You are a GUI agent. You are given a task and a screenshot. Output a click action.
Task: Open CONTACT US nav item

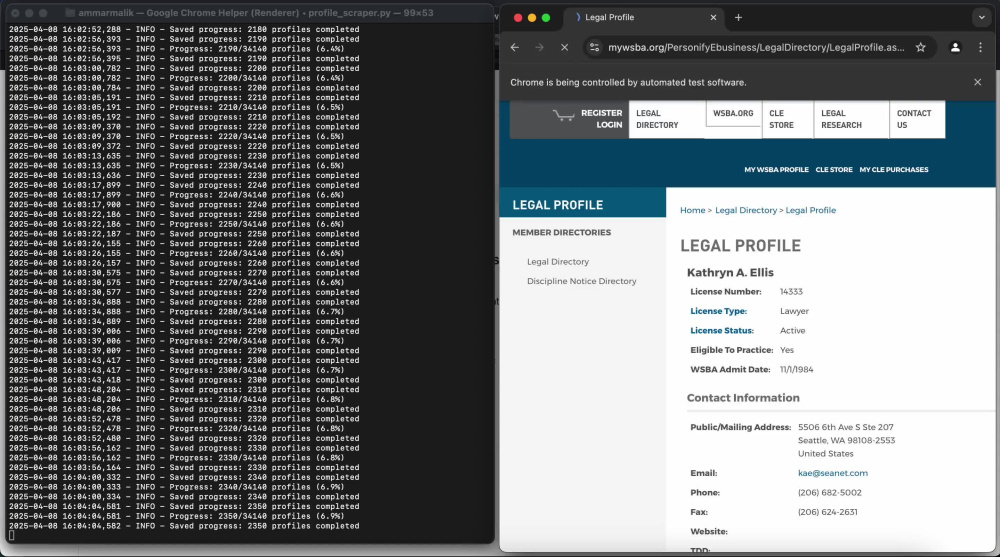[917, 119]
